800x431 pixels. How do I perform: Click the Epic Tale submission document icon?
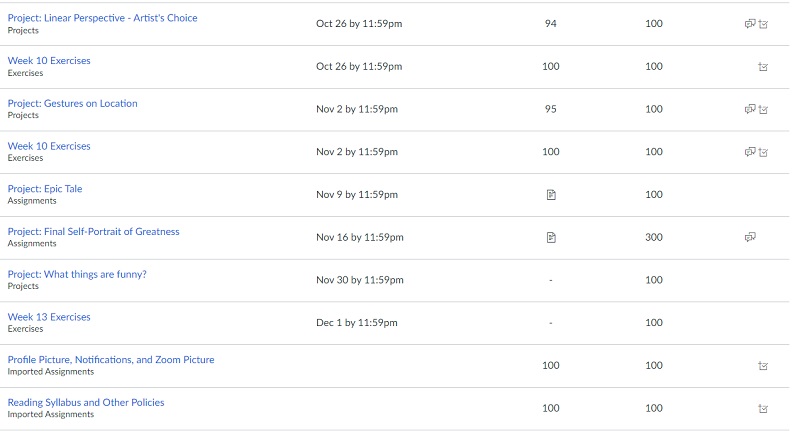(x=551, y=195)
